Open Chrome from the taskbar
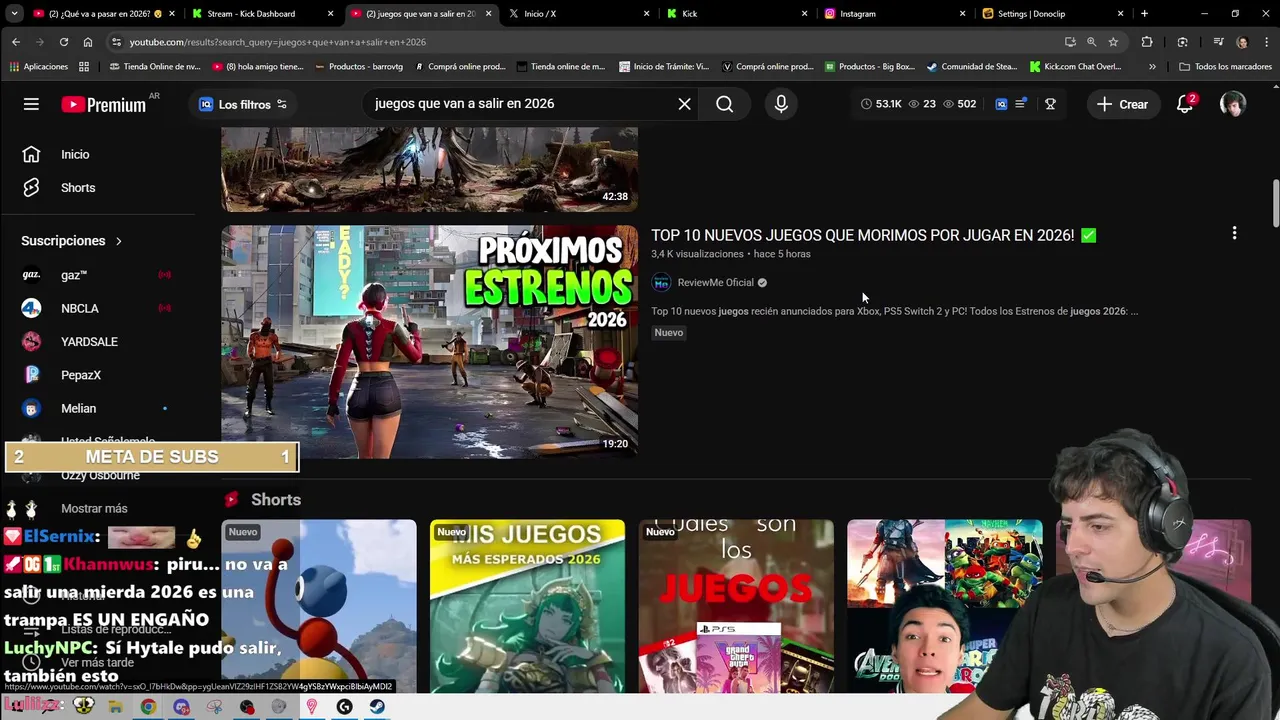The image size is (1280, 720). tap(148, 707)
